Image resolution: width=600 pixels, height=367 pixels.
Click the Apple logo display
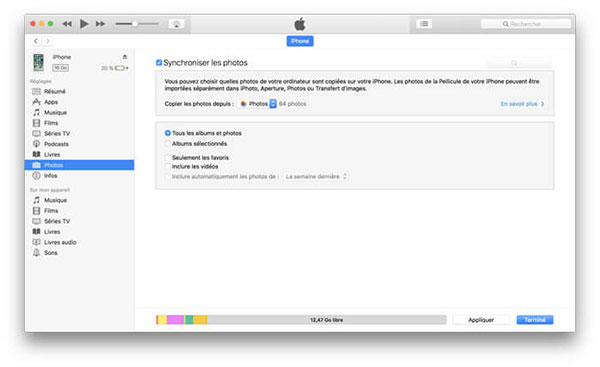pos(300,24)
